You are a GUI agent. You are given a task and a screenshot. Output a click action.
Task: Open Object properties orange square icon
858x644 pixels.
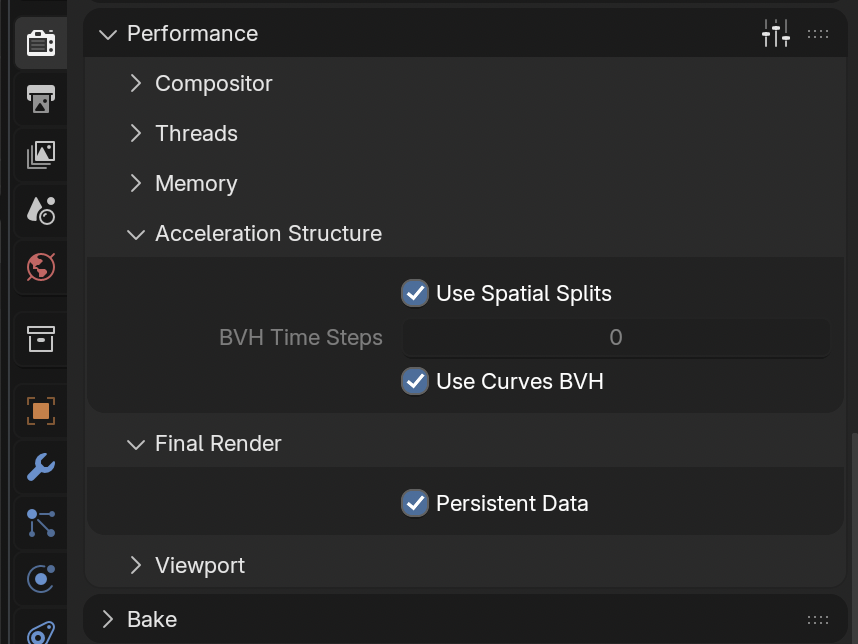(x=41, y=411)
